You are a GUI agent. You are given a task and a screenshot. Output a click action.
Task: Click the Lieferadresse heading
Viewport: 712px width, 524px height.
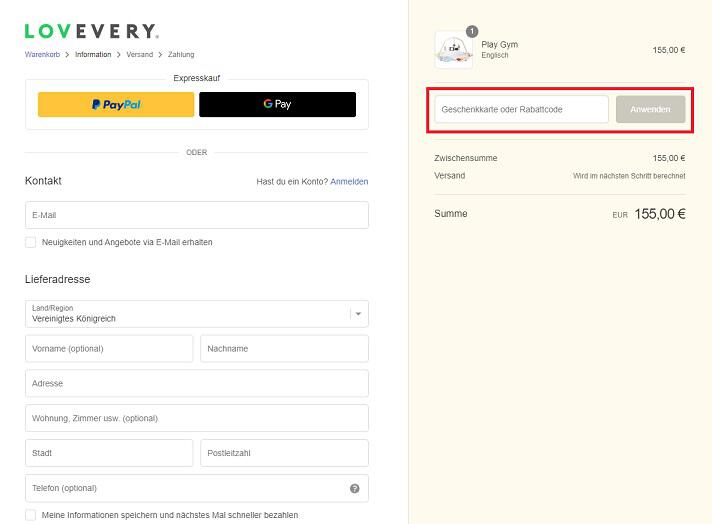point(58,279)
